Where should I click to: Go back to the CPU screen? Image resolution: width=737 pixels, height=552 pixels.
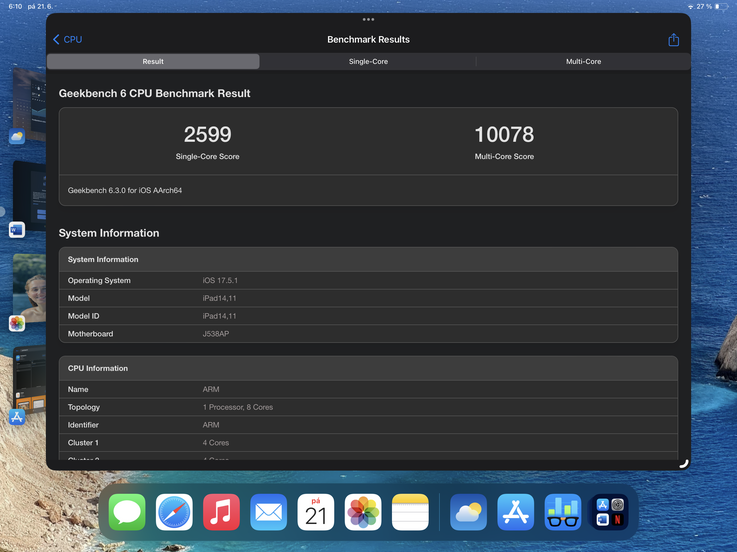point(68,39)
